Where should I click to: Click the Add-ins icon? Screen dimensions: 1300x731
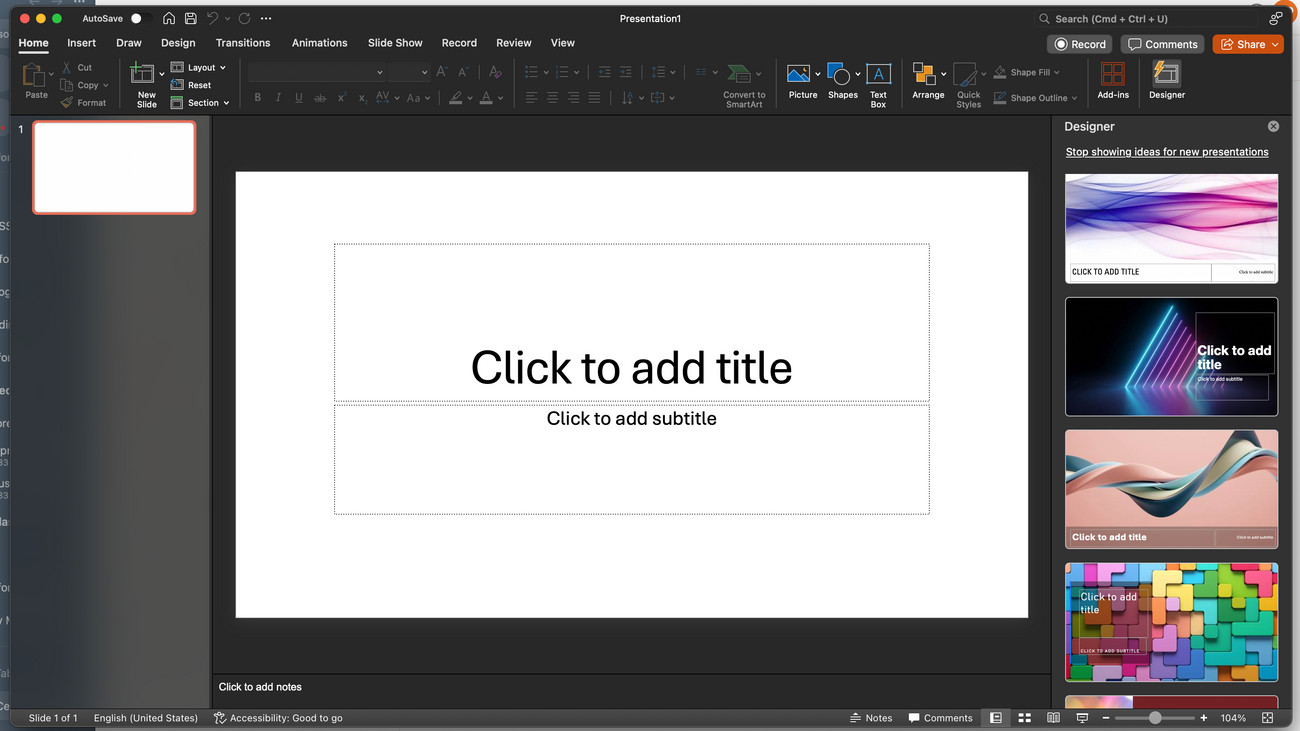pyautogui.click(x=1112, y=75)
